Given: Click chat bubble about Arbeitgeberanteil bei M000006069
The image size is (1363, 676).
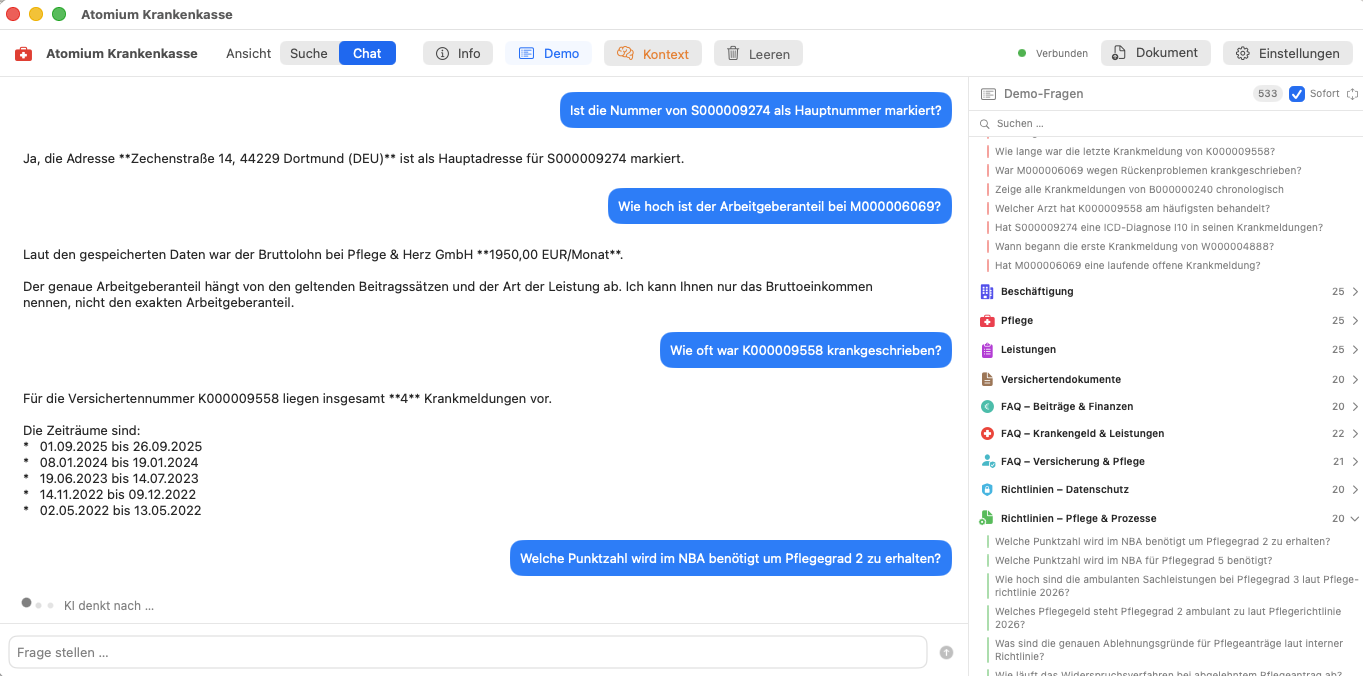Looking at the screenshot, I should (780, 207).
